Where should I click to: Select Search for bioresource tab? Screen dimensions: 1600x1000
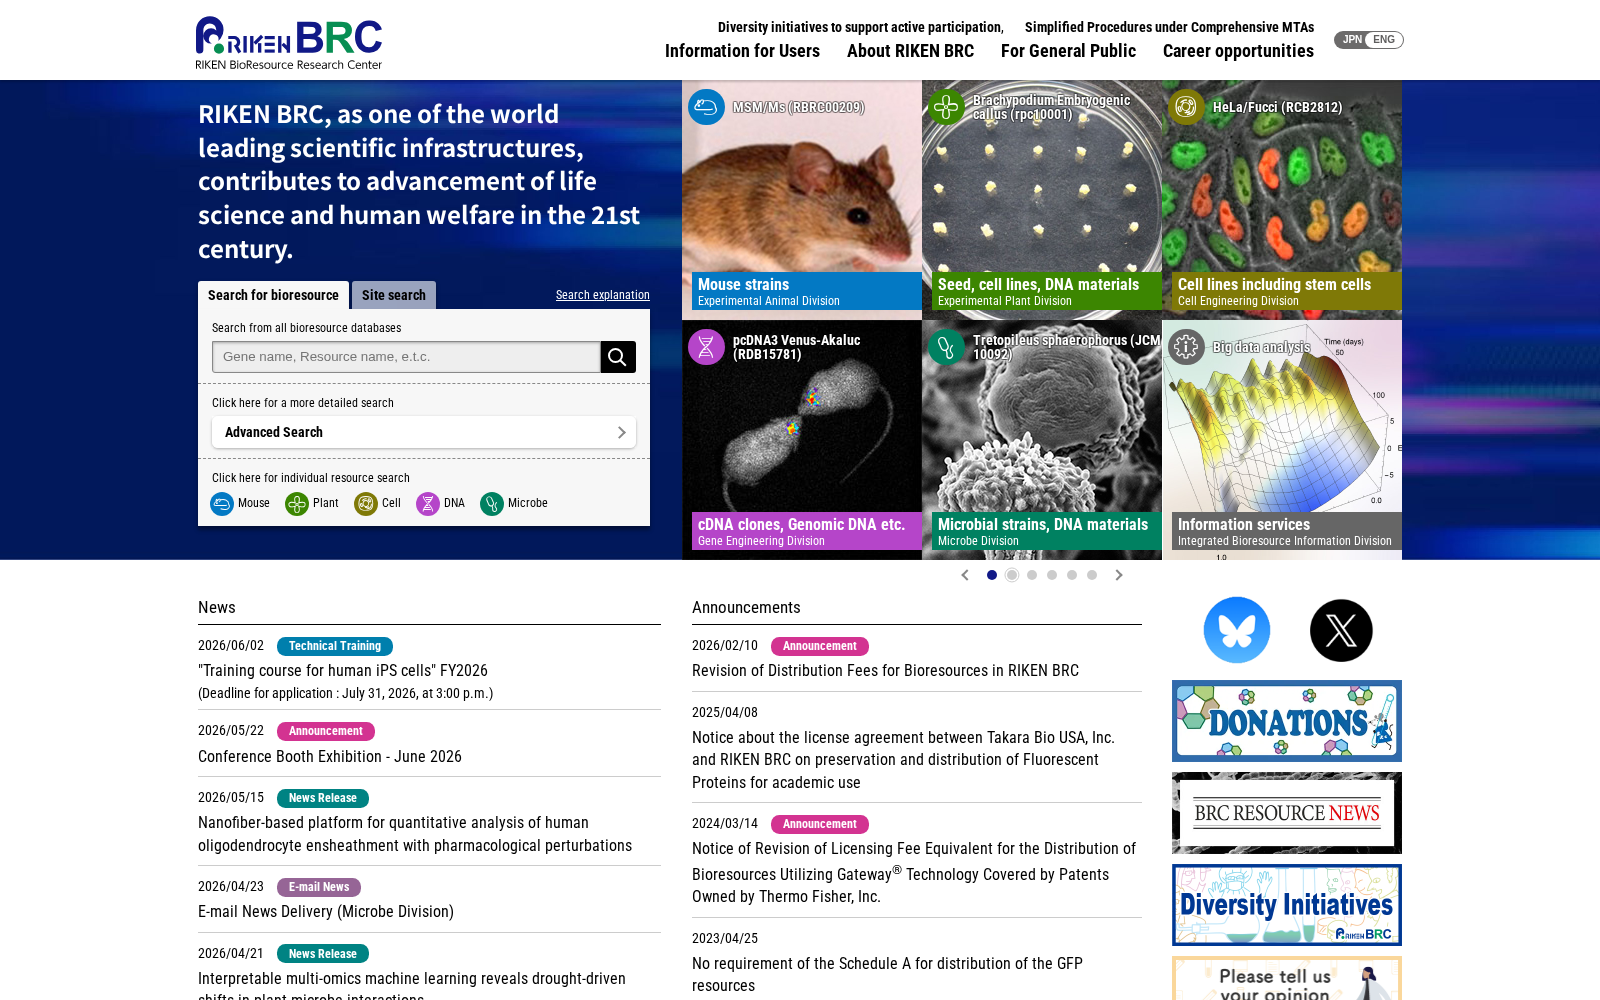click(273, 295)
